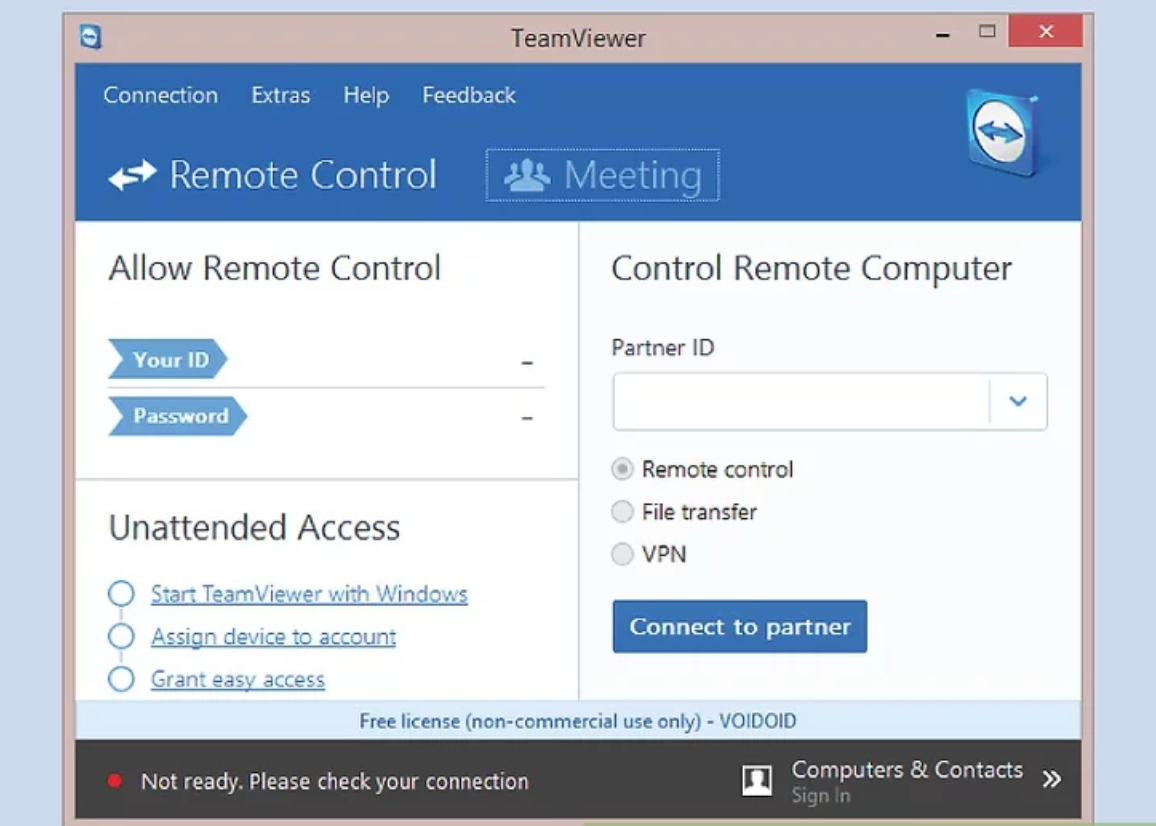Screen dimensions: 1156x826
Task: Open the Extras menu
Action: pyautogui.click(x=281, y=95)
